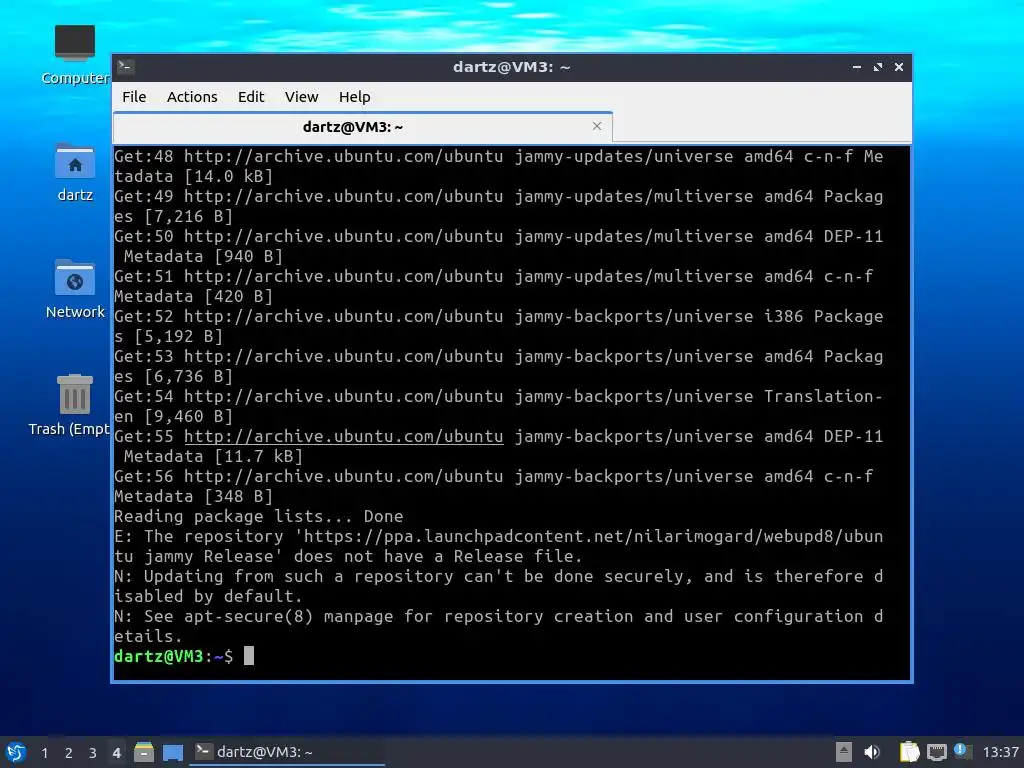Image resolution: width=1024 pixels, height=768 pixels.
Task: Select the dartz@VM3: ~ terminal tab
Action: 362,127
